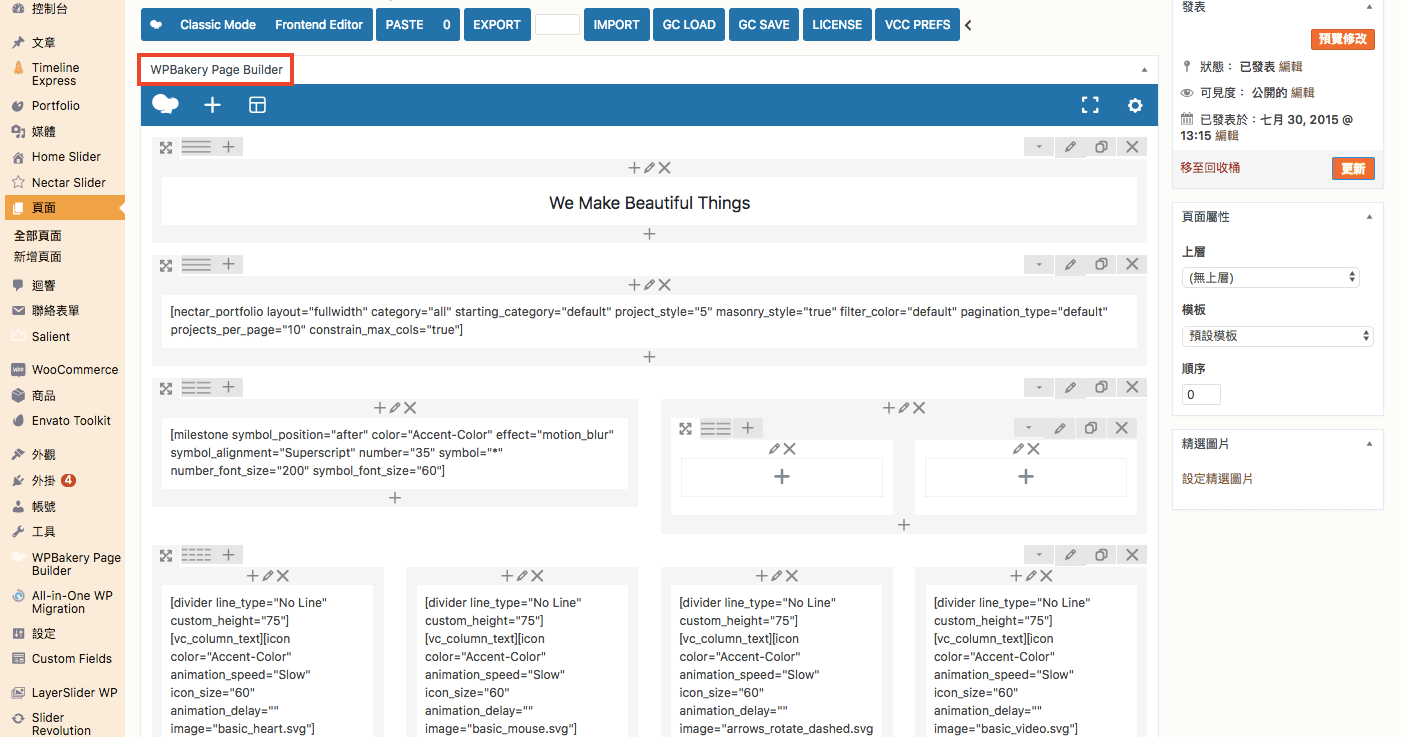Open the Templates layout icon in blue toolbar

[257, 105]
